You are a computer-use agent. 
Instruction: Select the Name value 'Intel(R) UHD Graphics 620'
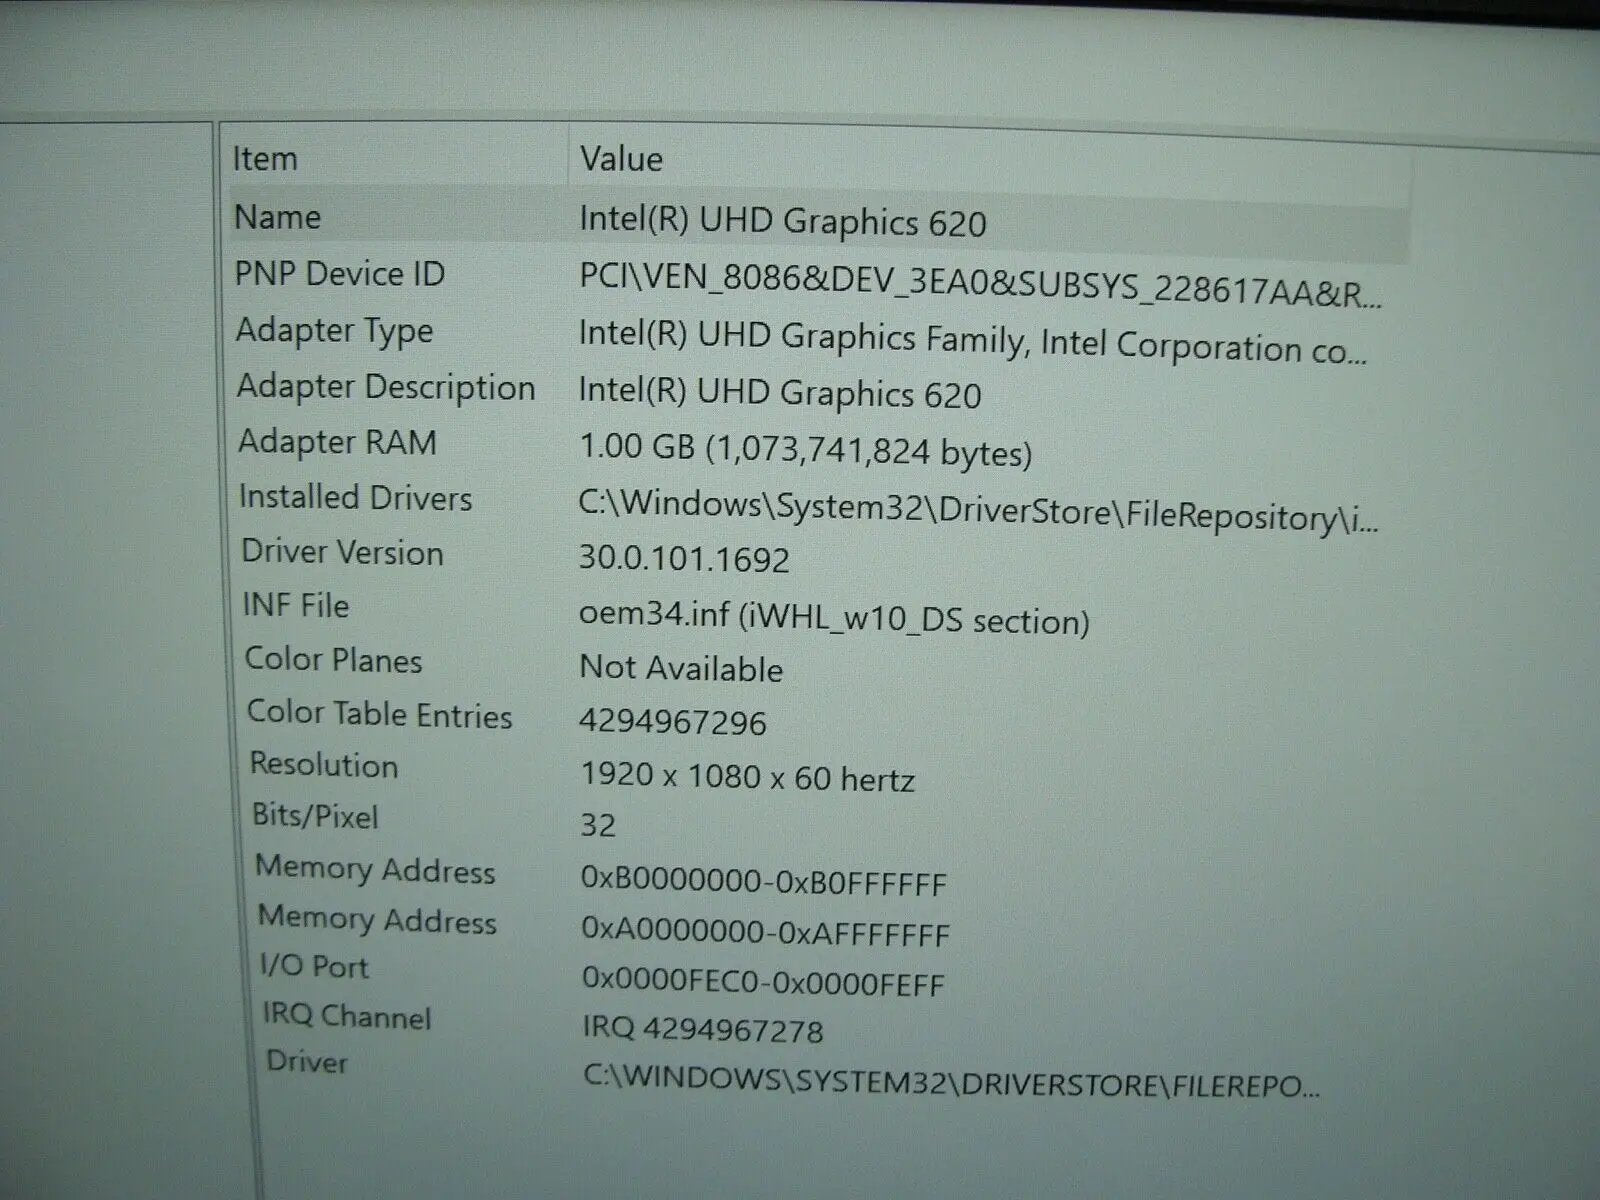(783, 221)
